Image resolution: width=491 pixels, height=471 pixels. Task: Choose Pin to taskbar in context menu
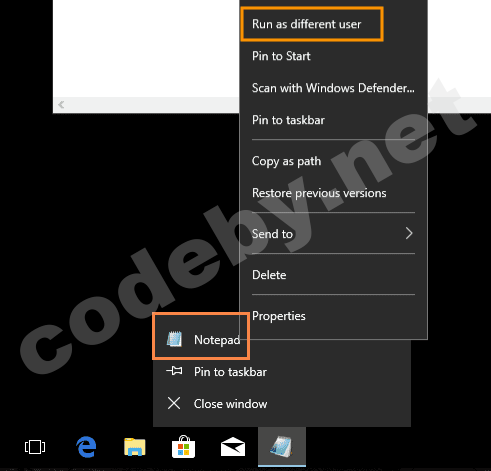[288, 120]
